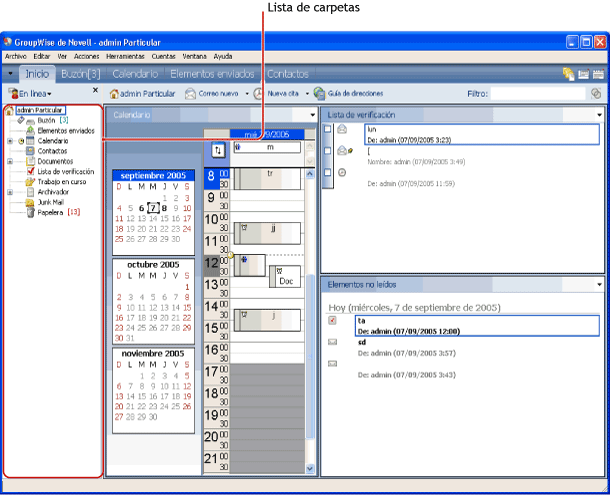The image size is (610, 495).
Task: Click the day-view scrollbar up arrow
Action: (310, 174)
